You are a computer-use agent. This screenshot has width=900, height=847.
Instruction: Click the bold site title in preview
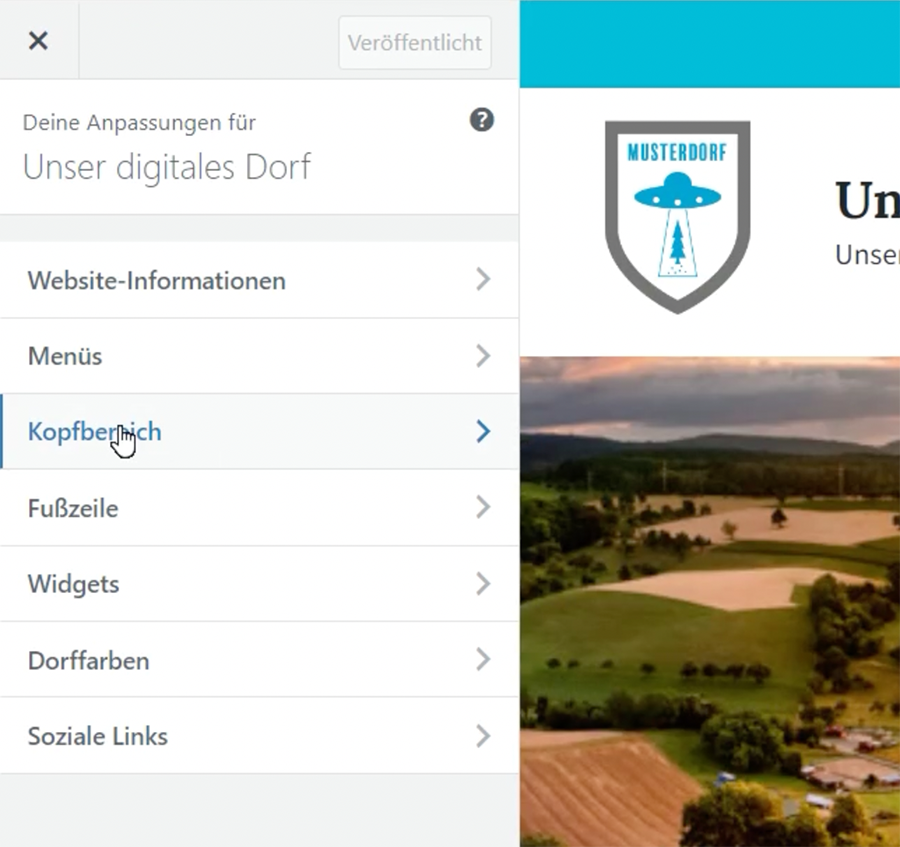866,202
